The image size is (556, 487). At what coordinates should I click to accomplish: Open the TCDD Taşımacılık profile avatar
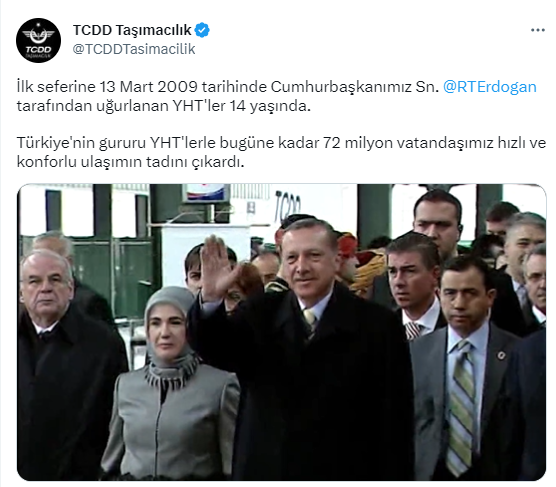coord(38,40)
